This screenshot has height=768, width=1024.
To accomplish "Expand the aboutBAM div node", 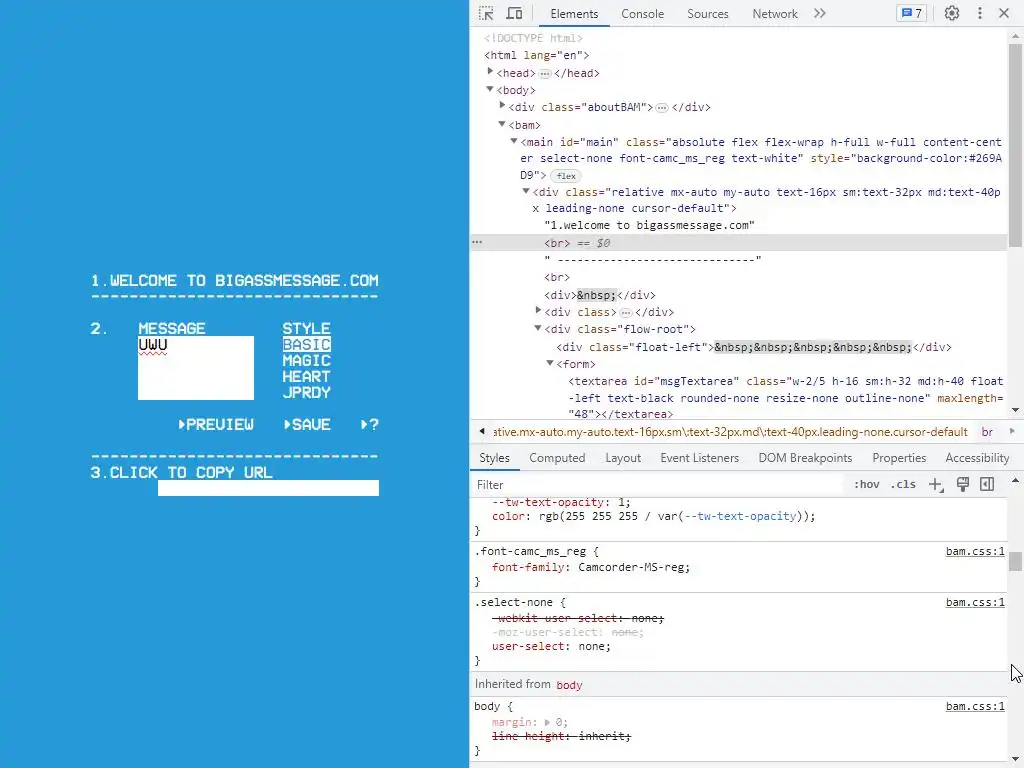I will click(502, 106).
